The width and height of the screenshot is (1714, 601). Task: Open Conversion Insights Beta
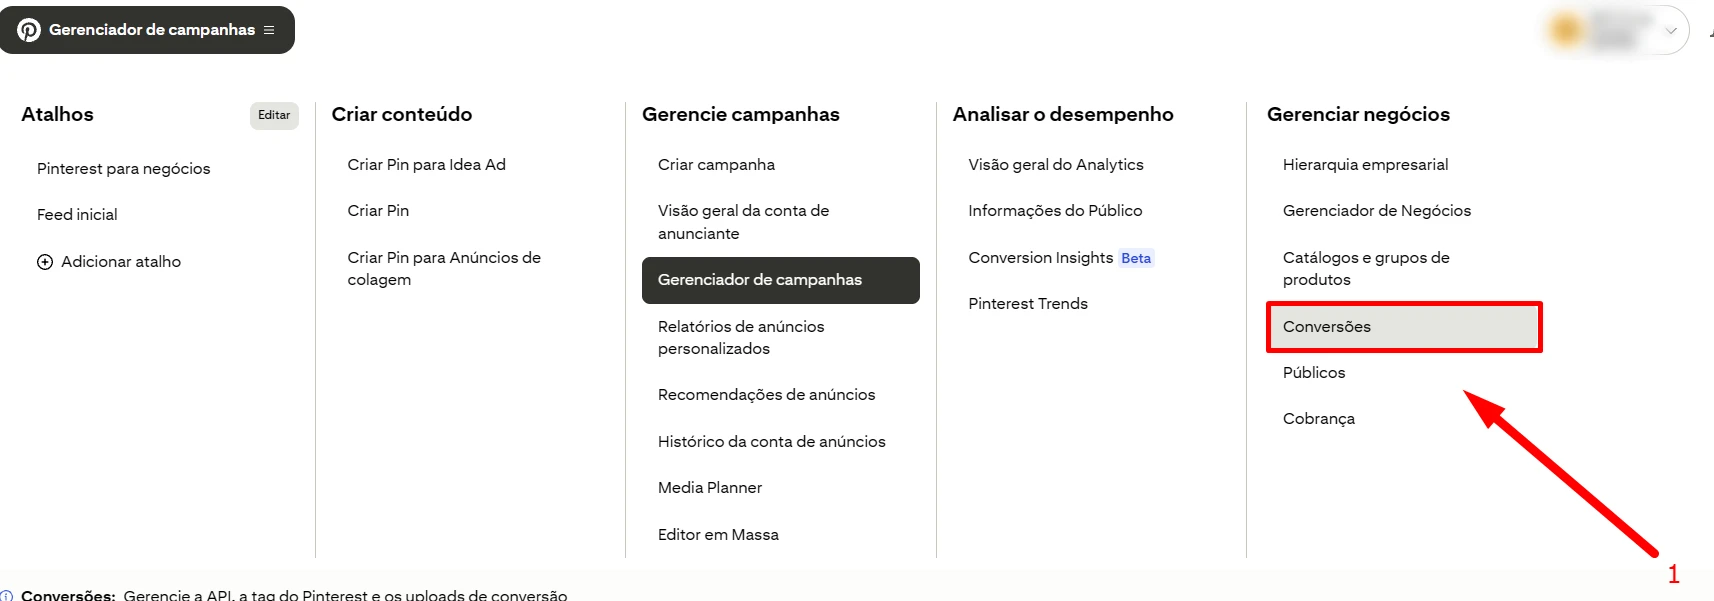(1060, 258)
